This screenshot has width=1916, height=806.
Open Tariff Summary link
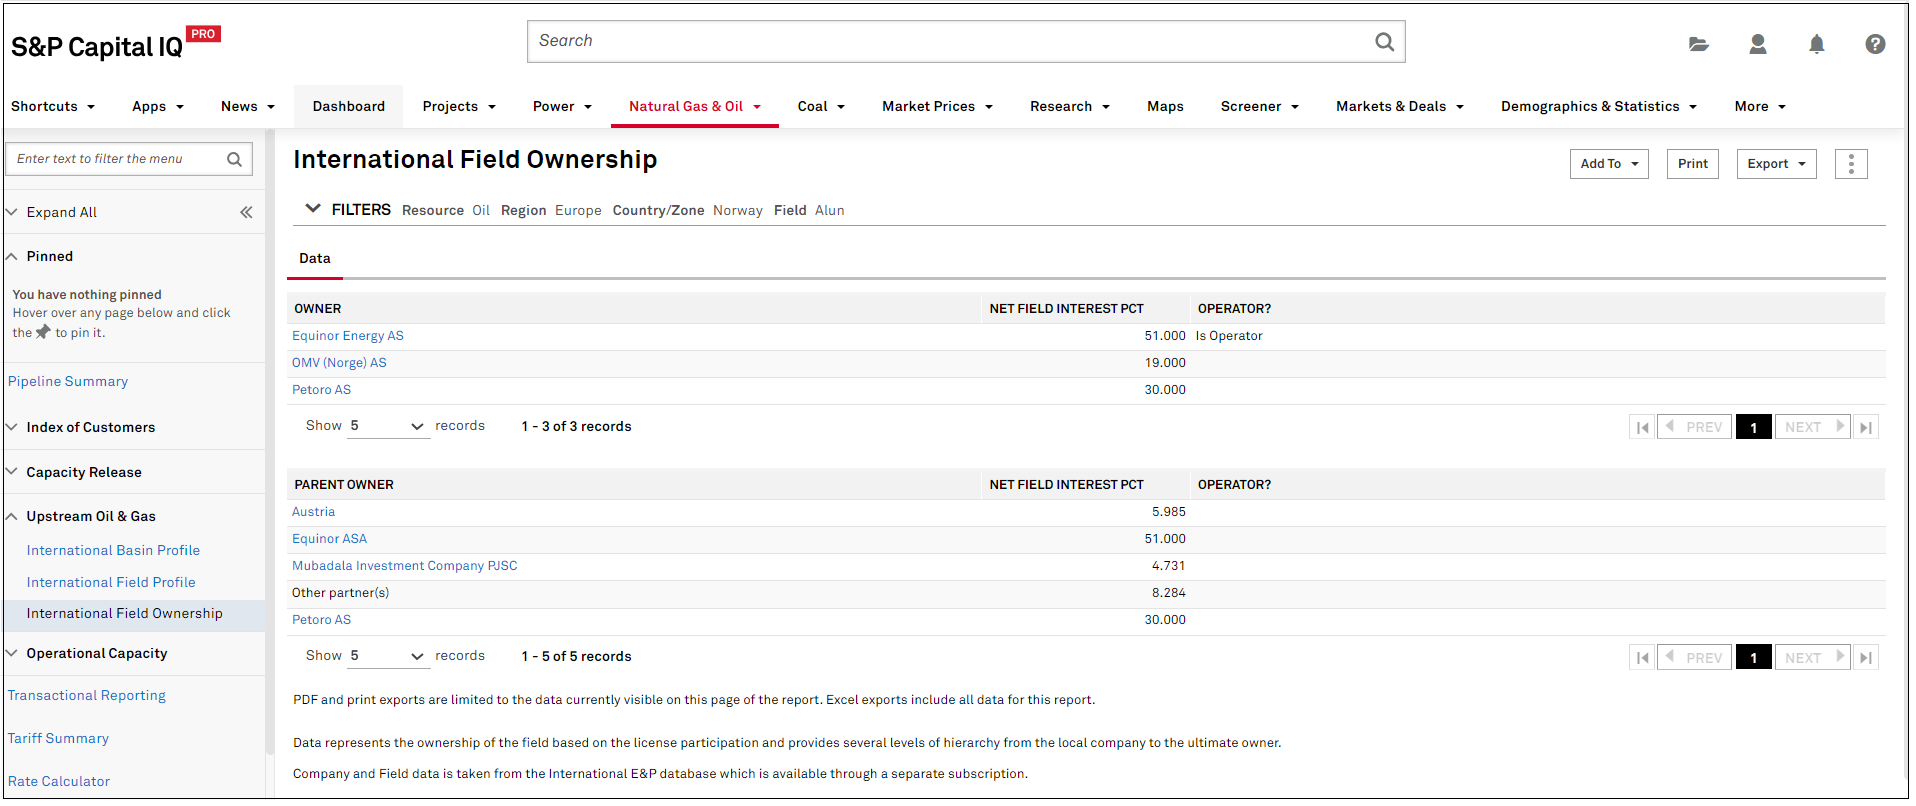pyautogui.click(x=58, y=739)
